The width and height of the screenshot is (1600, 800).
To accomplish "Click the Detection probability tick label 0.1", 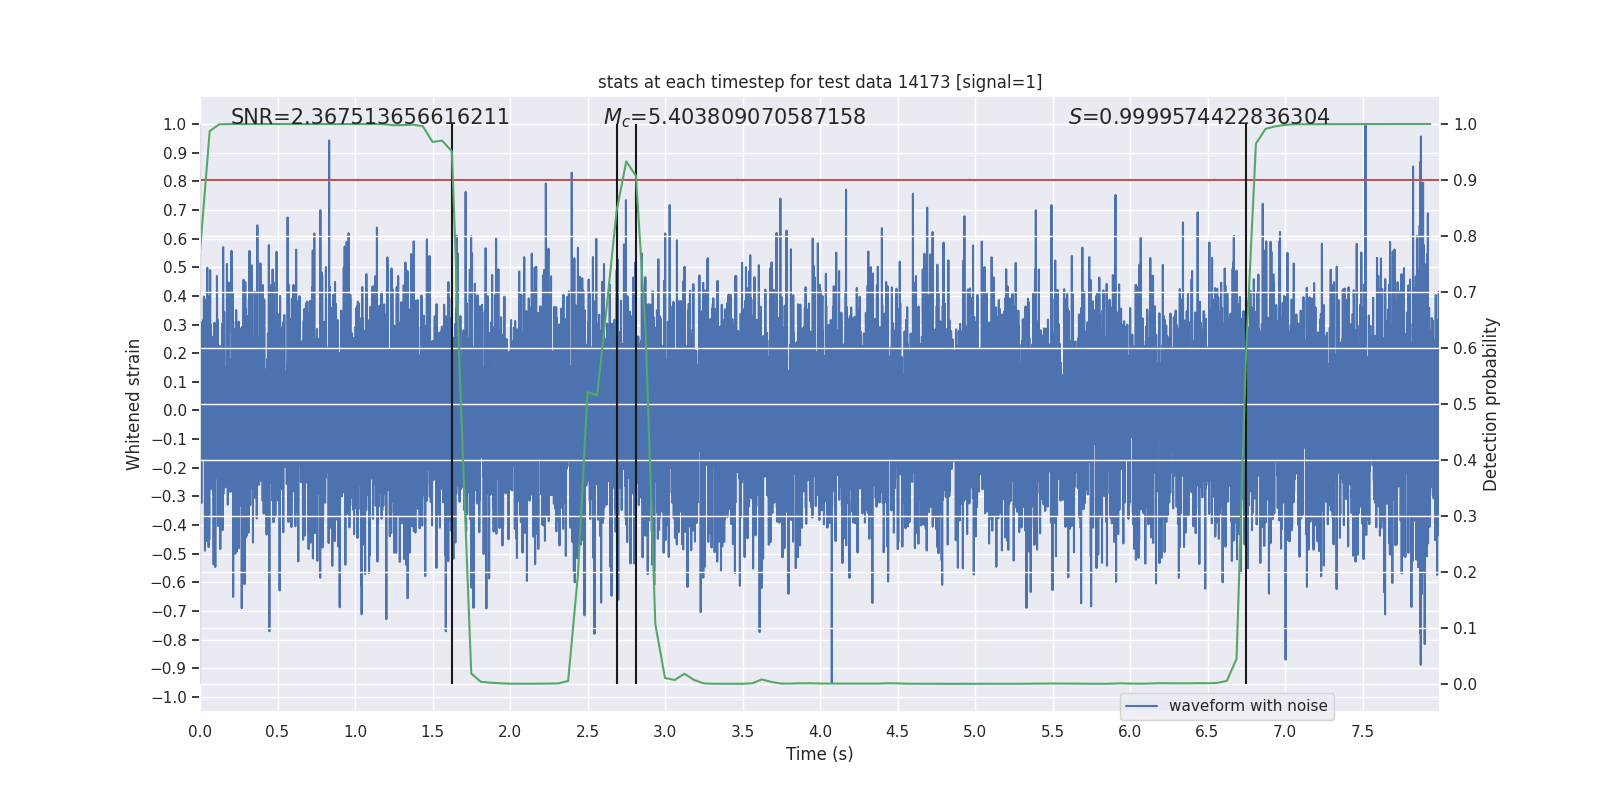I will pyautogui.click(x=1465, y=629).
